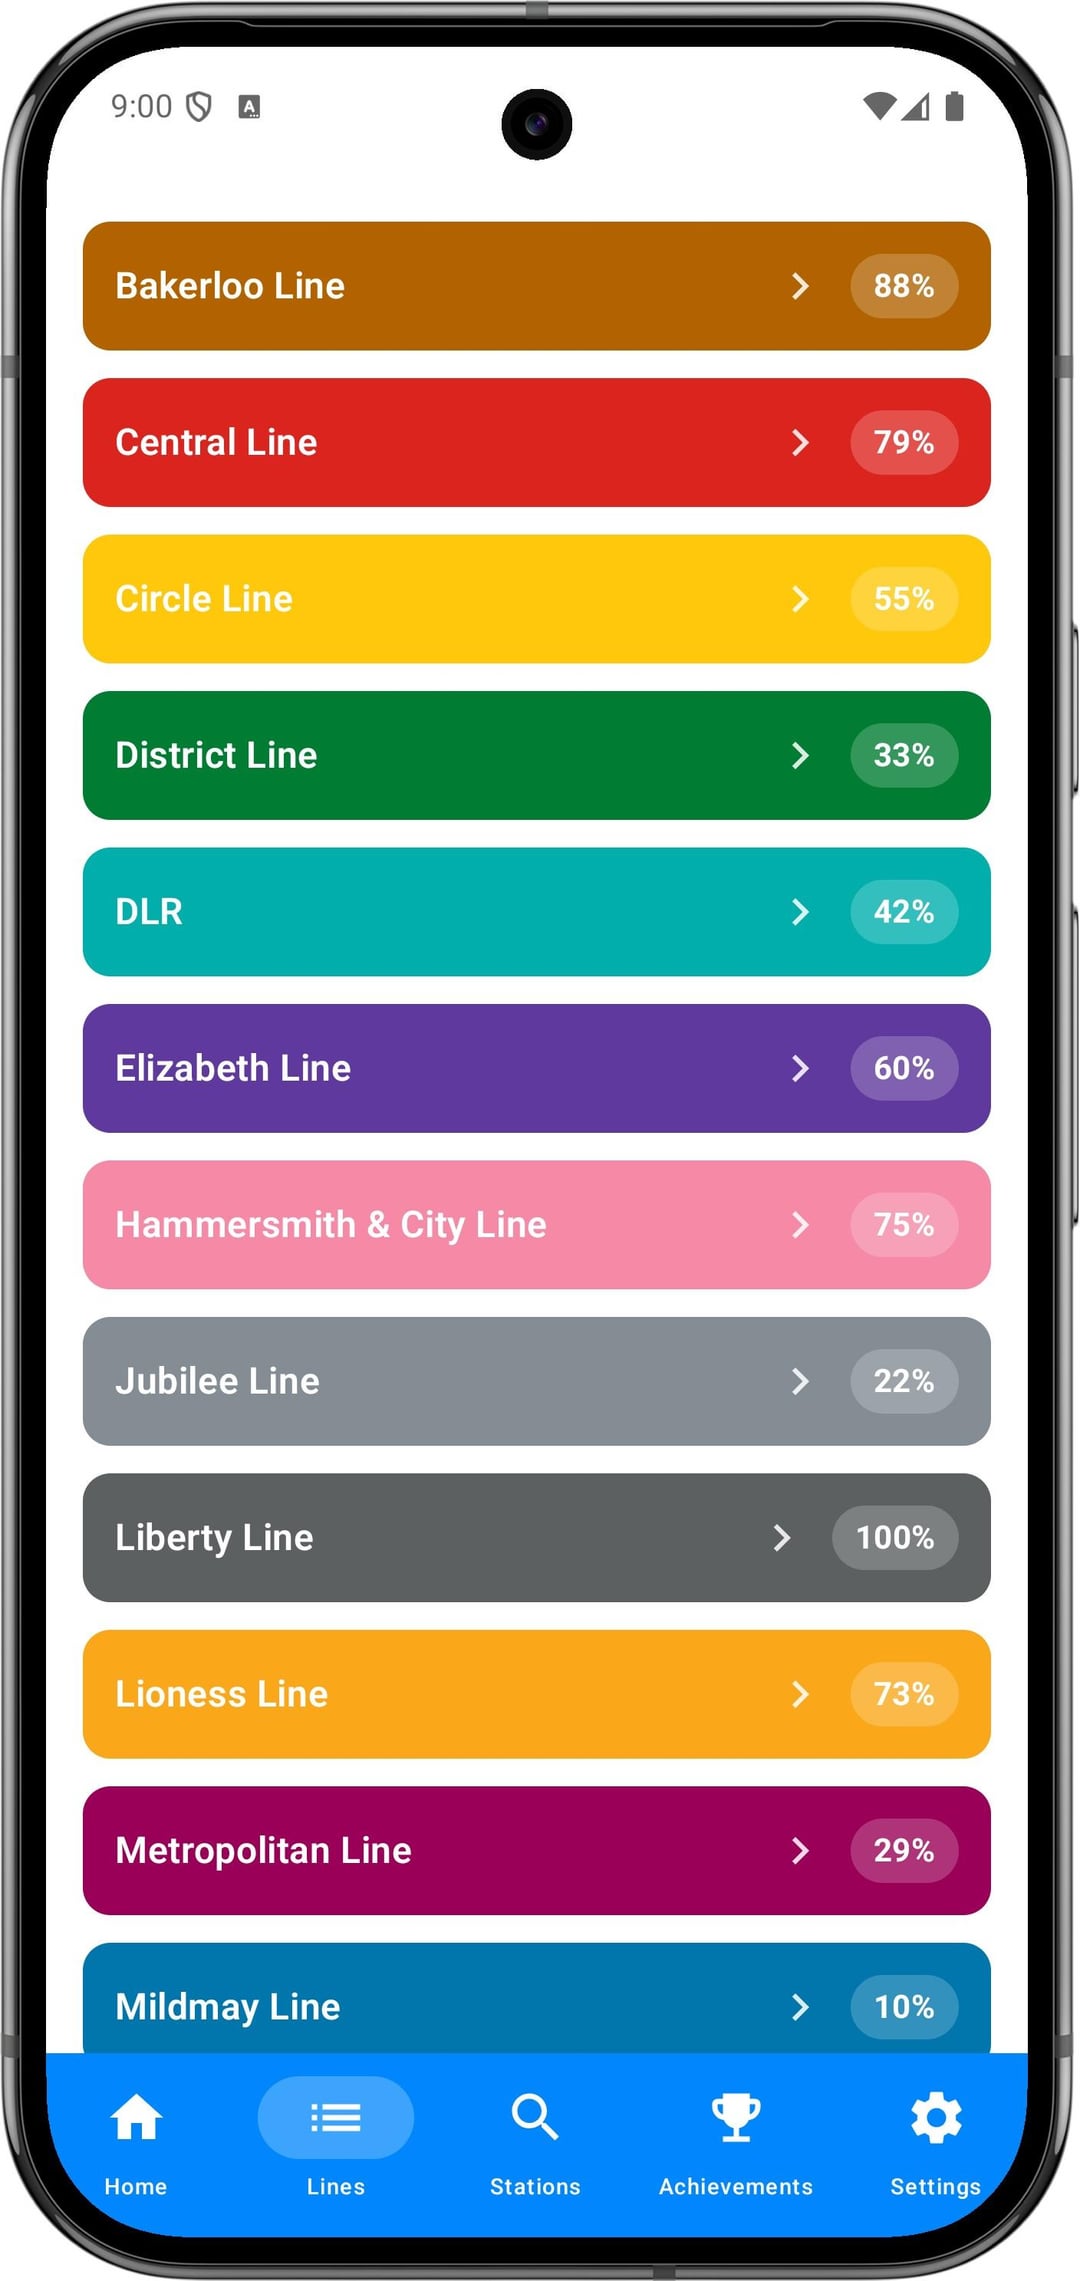Tap the Home icon in bottom navigation
Image resolution: width=1080 pixels, height=2281 pixels.
coord(136,2117)
